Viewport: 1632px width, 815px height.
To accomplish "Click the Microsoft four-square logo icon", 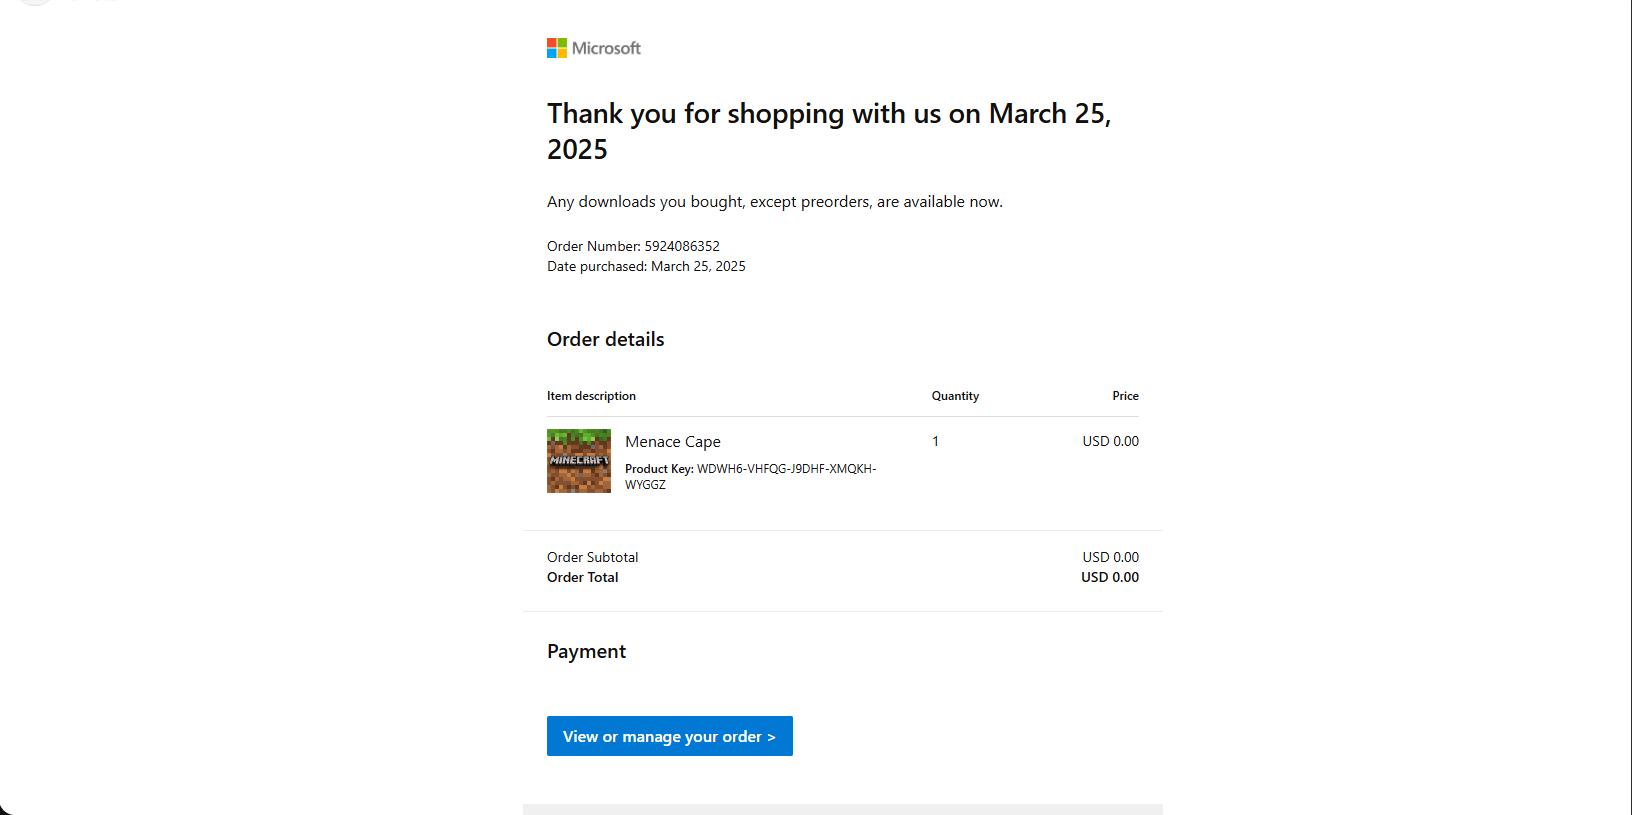I will [x=556, y=48].
